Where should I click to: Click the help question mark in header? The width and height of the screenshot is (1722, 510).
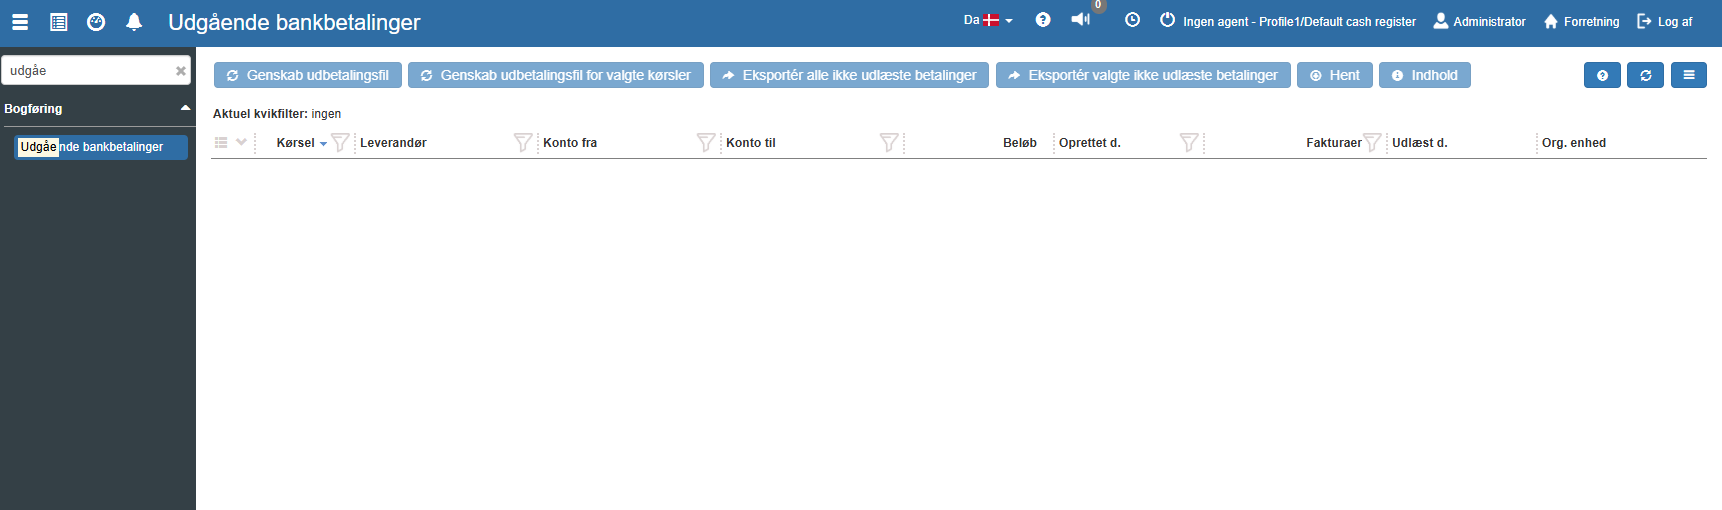click(x=1043, y=20)
